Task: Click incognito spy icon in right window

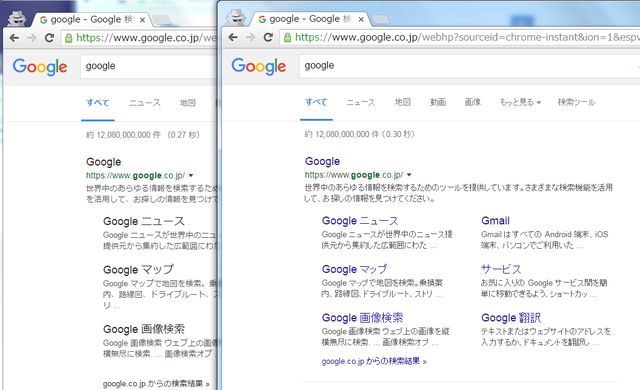Action: pyautogui.click(x=236, y=18)
